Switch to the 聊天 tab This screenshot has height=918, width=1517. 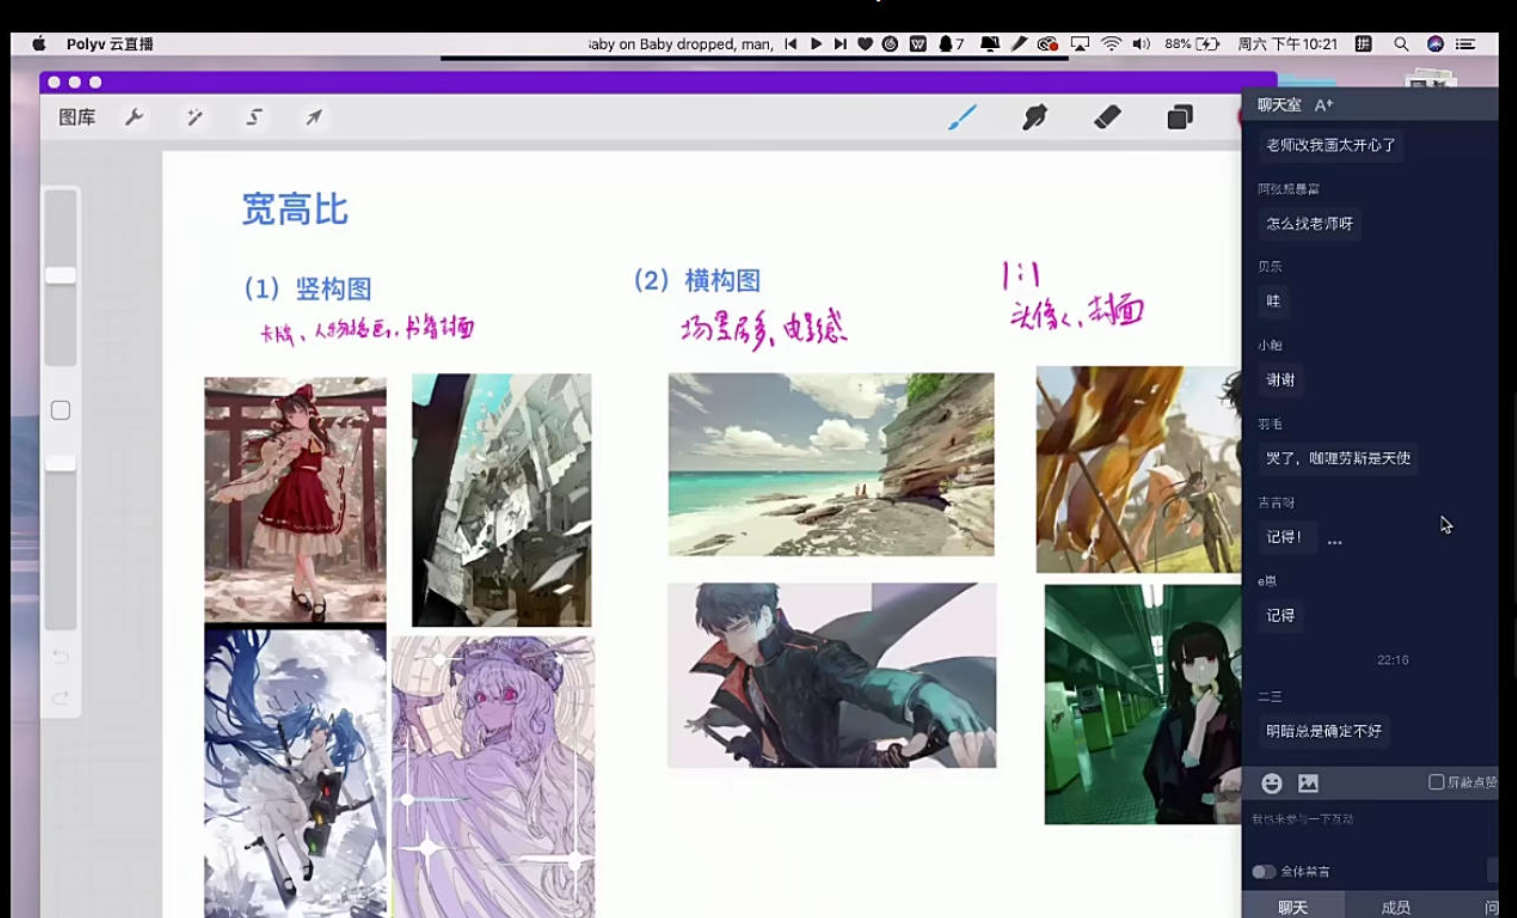(x=1292, y=906)
